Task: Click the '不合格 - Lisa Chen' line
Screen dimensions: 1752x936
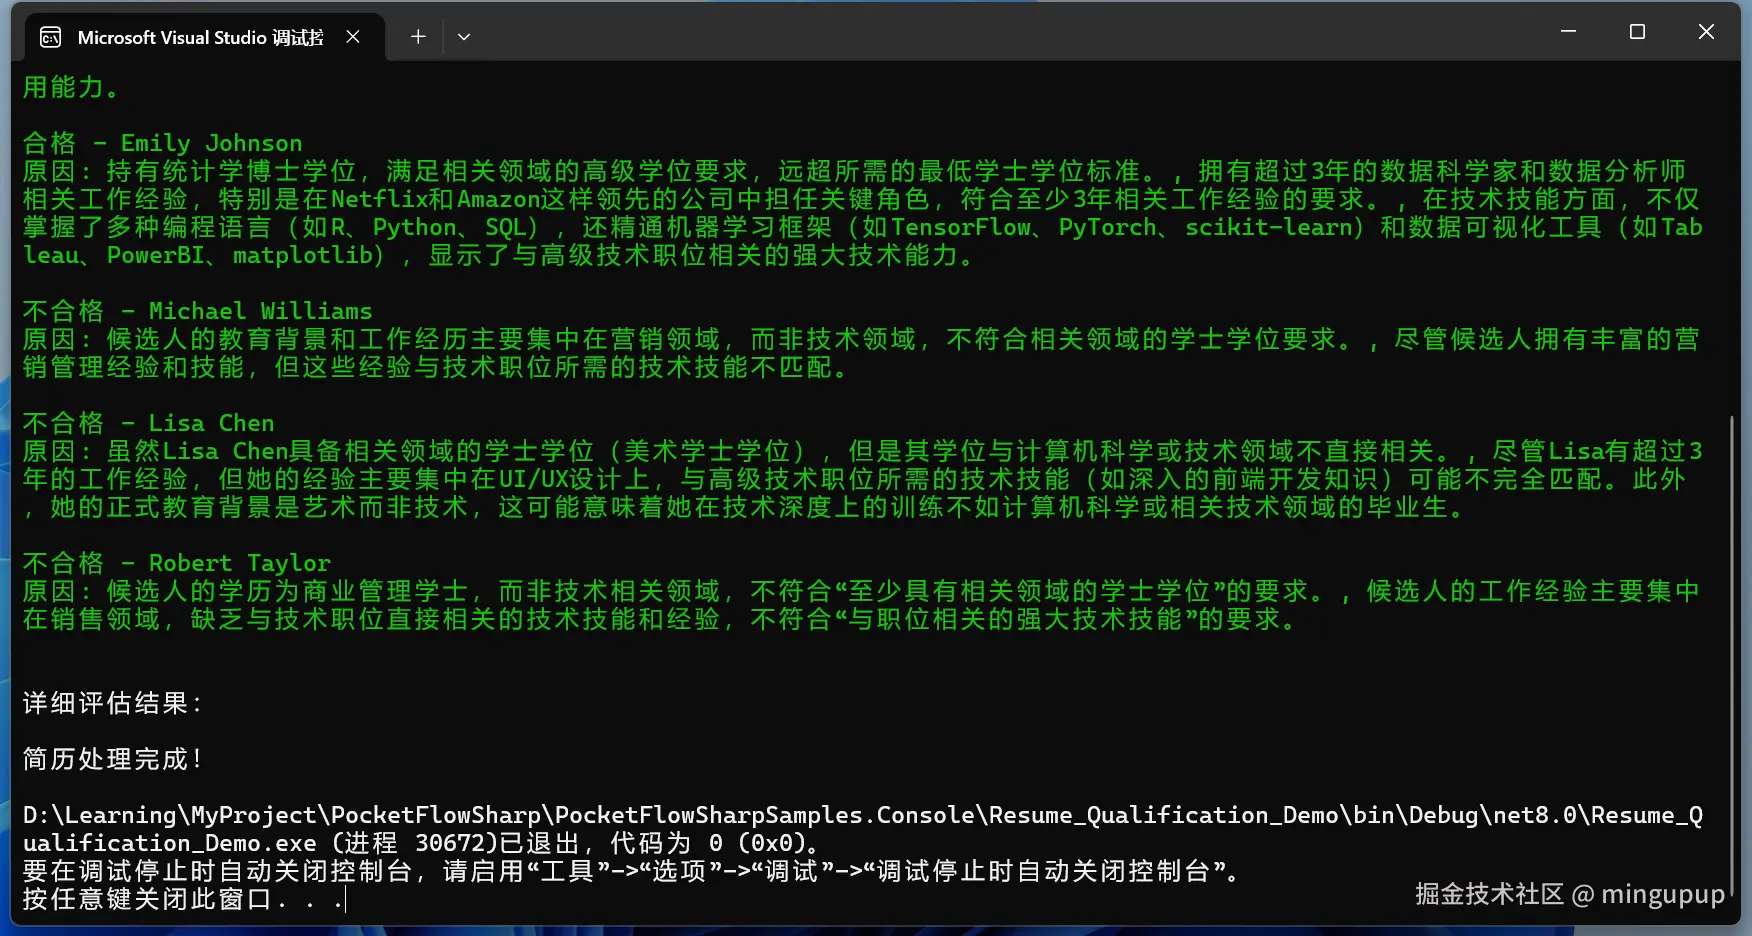Action: [148, 423]
